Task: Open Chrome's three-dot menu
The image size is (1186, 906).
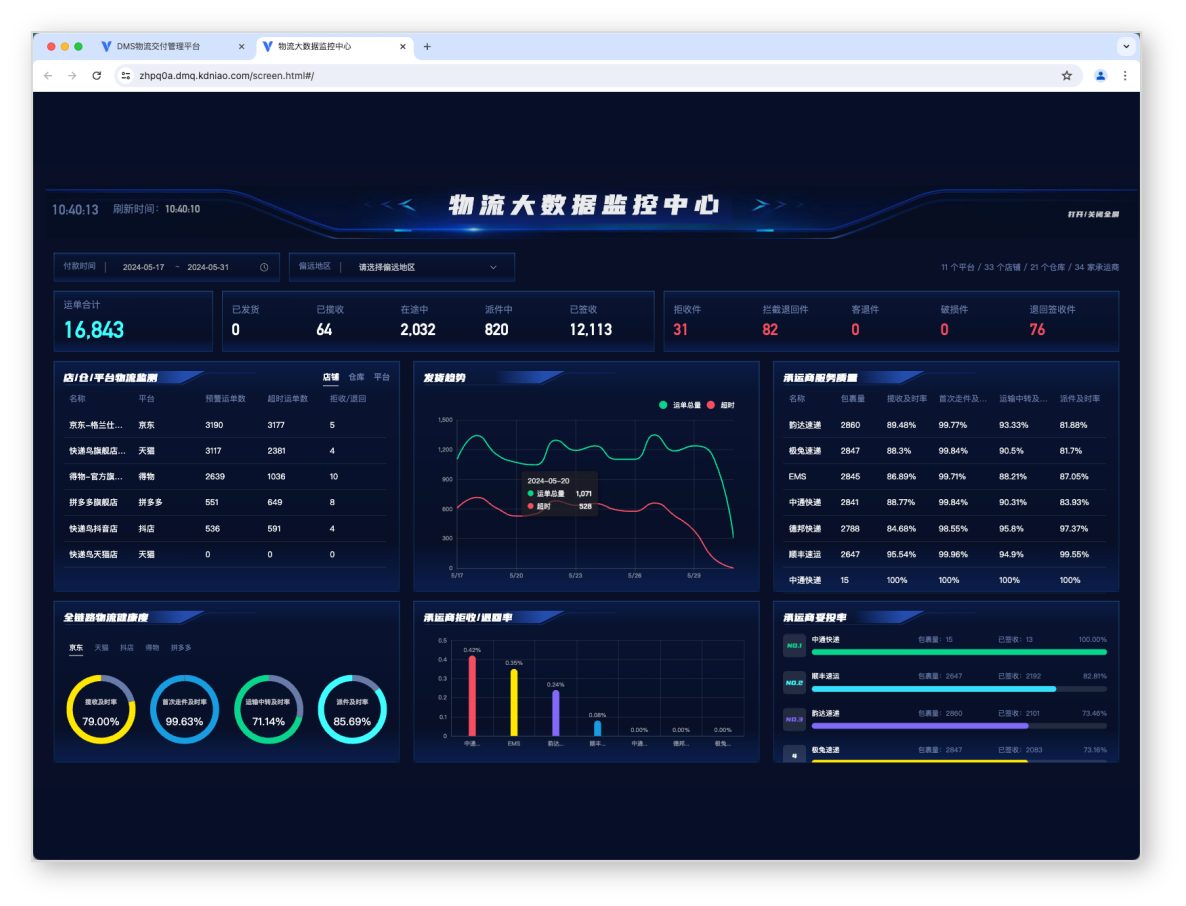Action: click(1125, 75)
